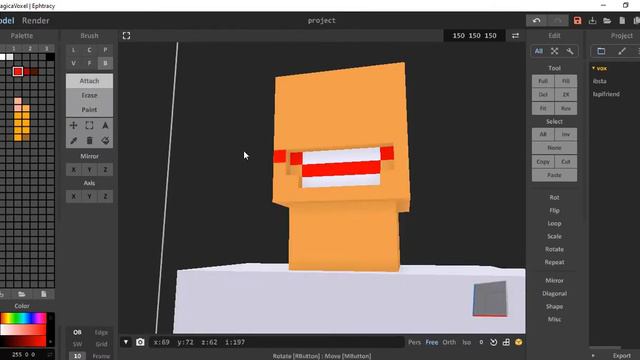Click the red Save project icon
Viewport: 640px width, 360px height.
[577, 20]
